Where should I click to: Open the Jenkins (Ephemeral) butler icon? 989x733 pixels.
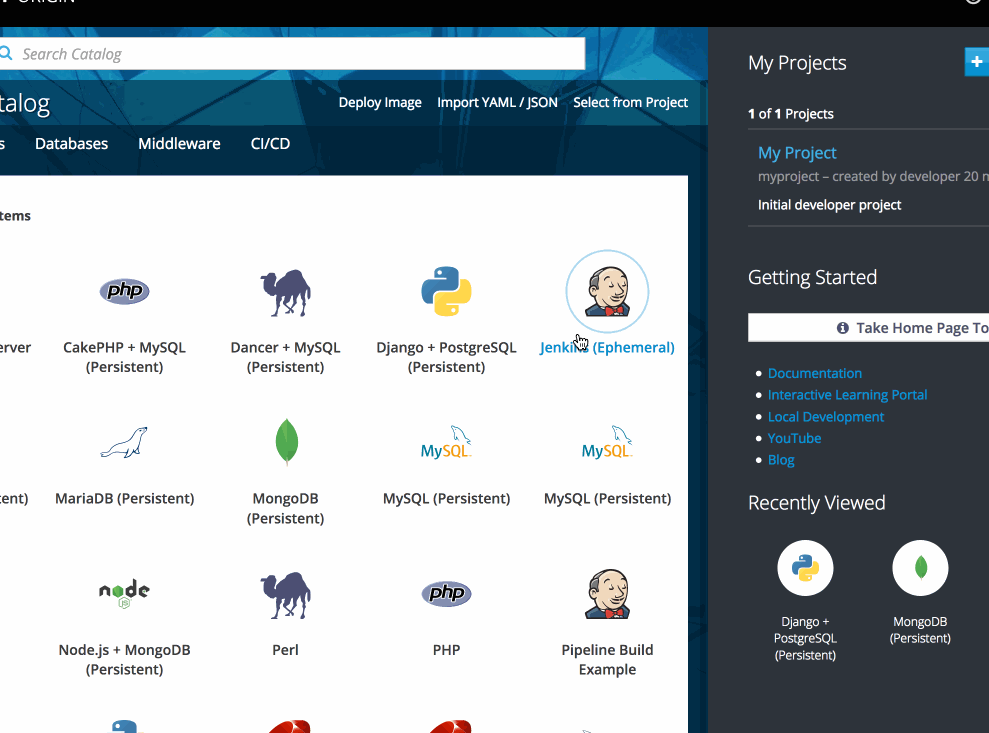click(607, 291)
